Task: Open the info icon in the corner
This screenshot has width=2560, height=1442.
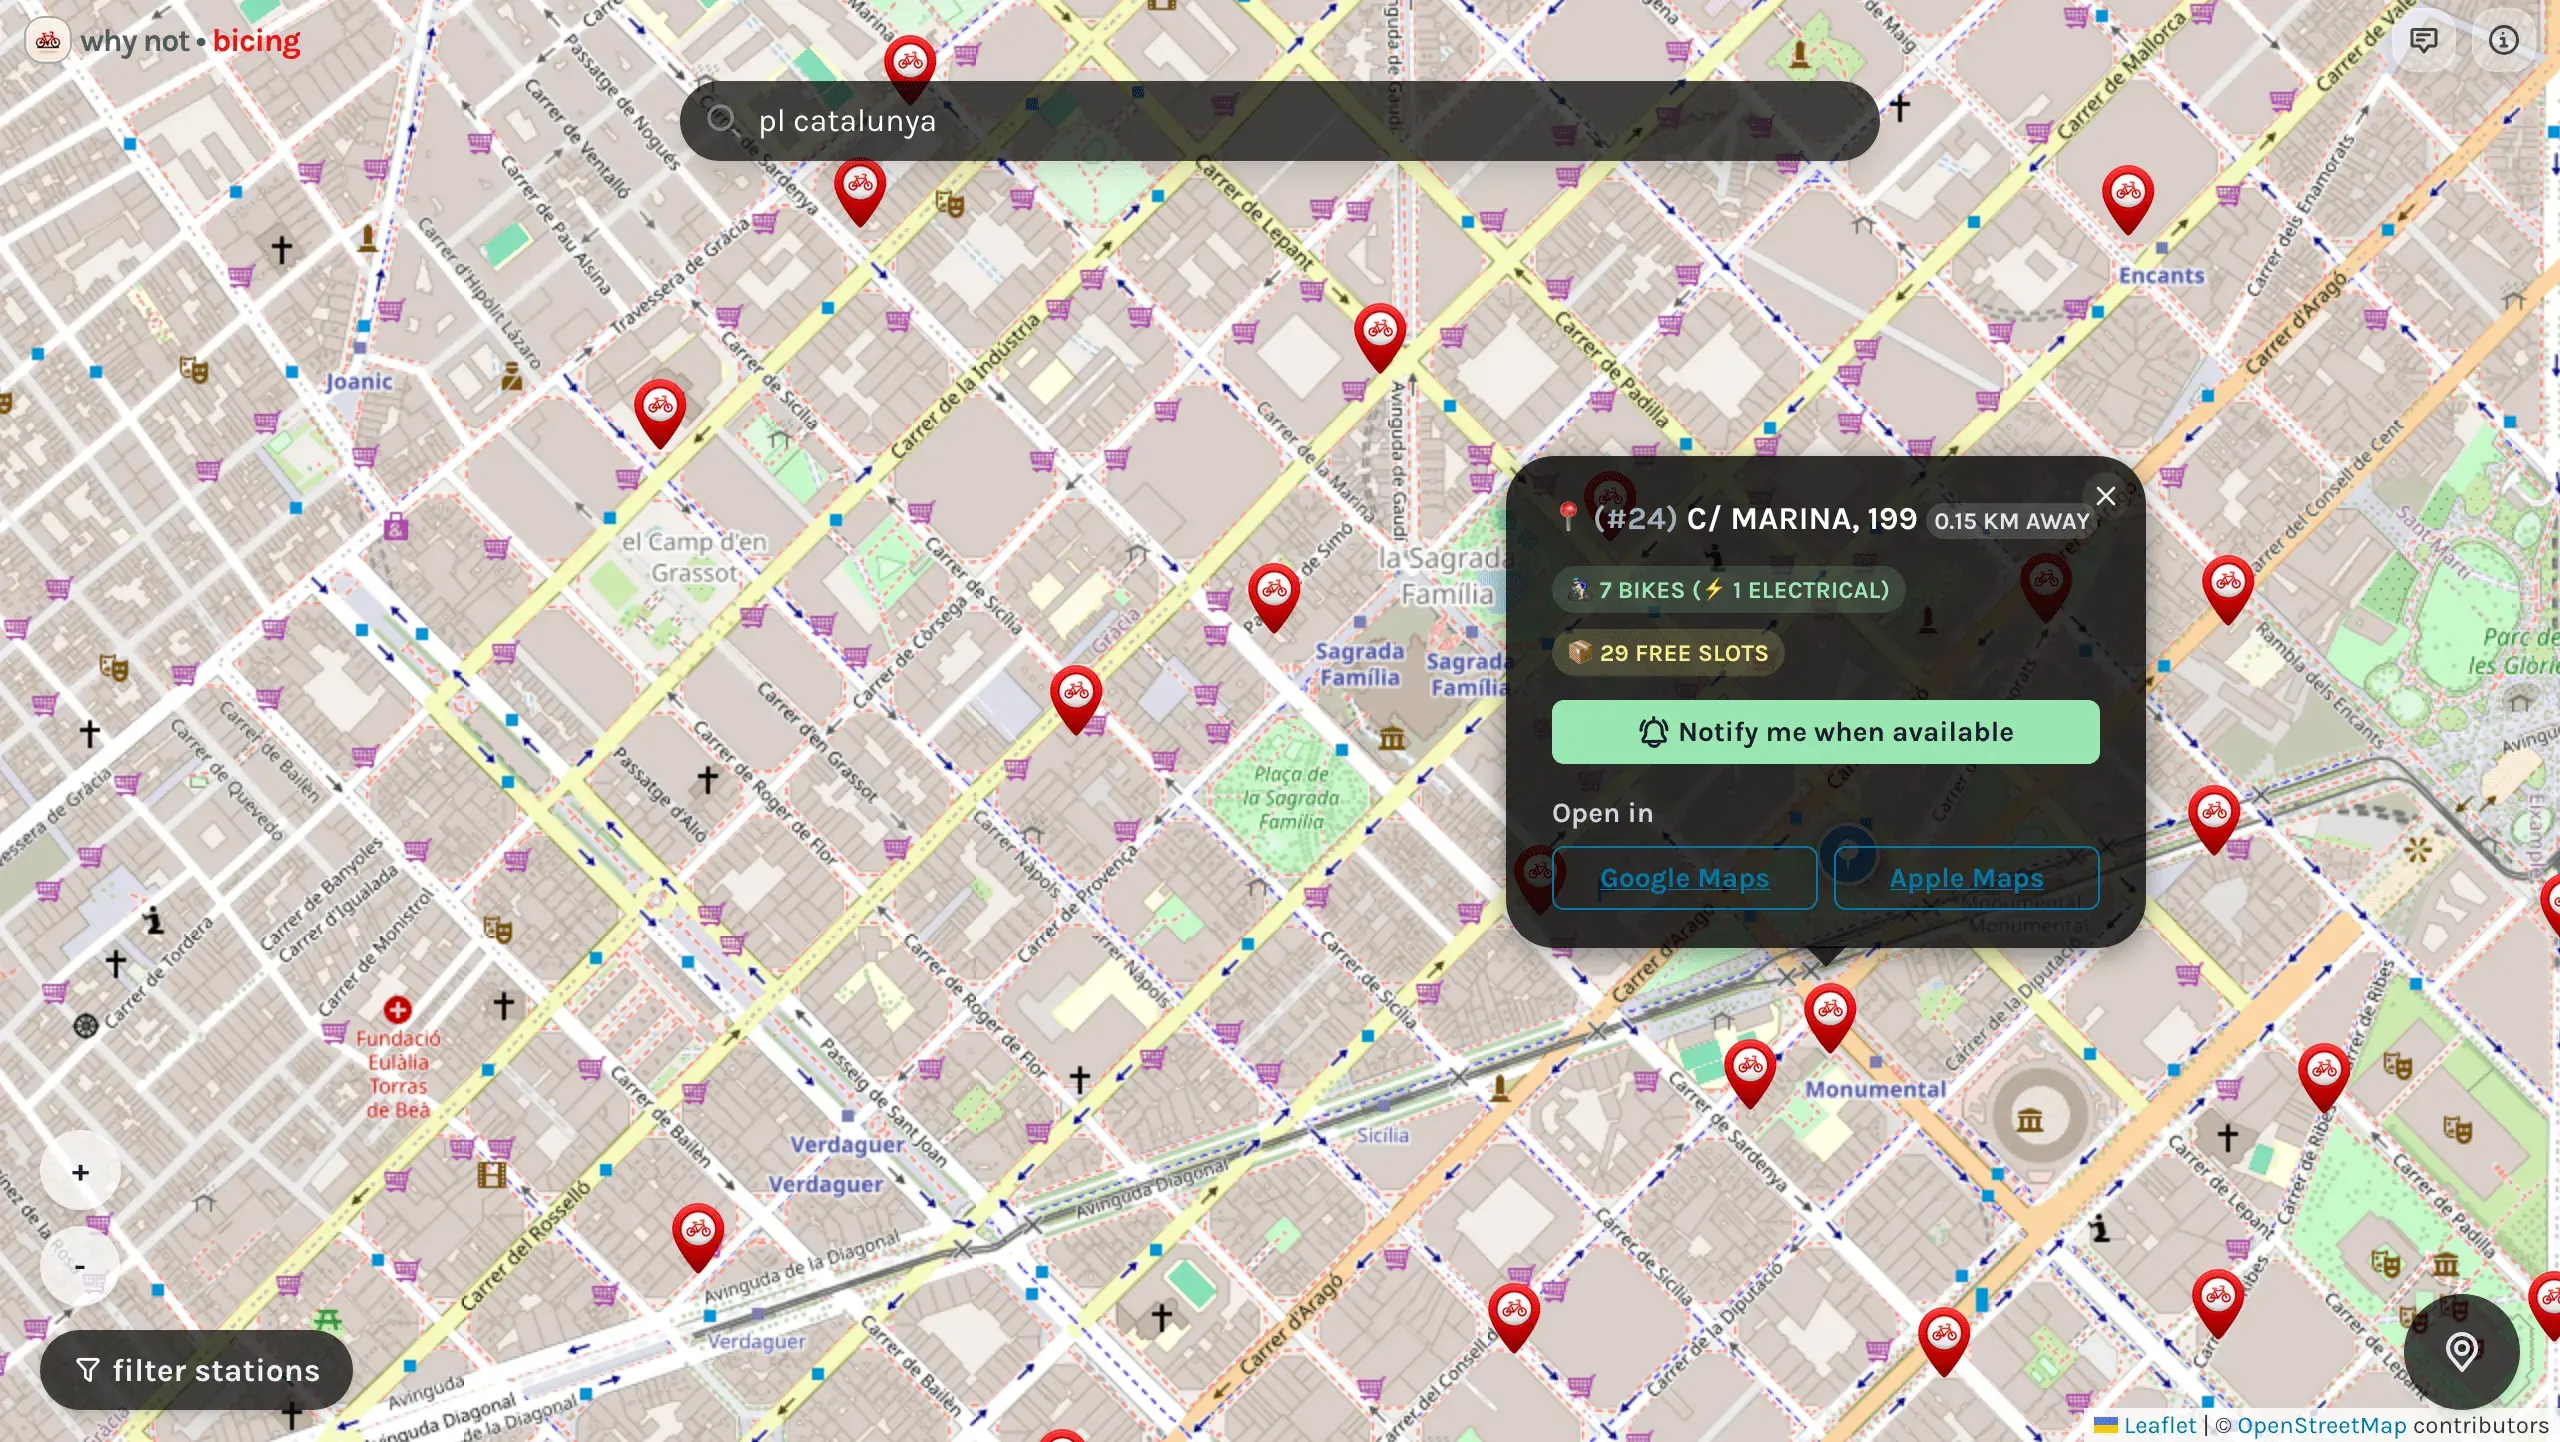Action: click(x=2504, y=41)
